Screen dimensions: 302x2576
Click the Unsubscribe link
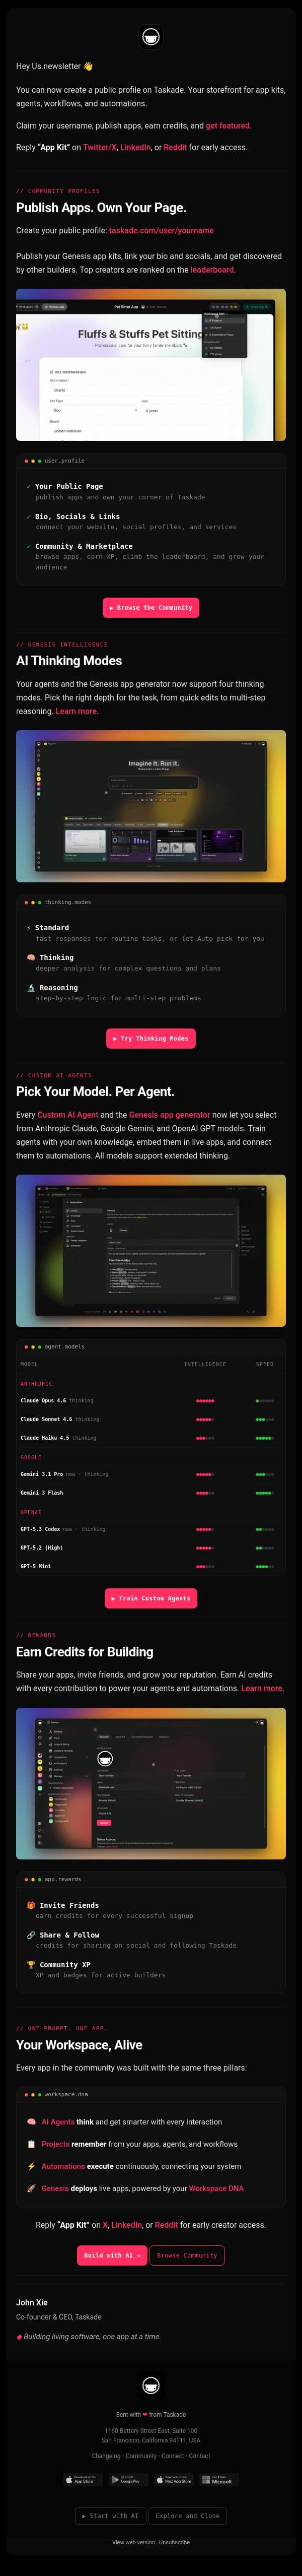pyautogui.click(x=175, y=2541)
